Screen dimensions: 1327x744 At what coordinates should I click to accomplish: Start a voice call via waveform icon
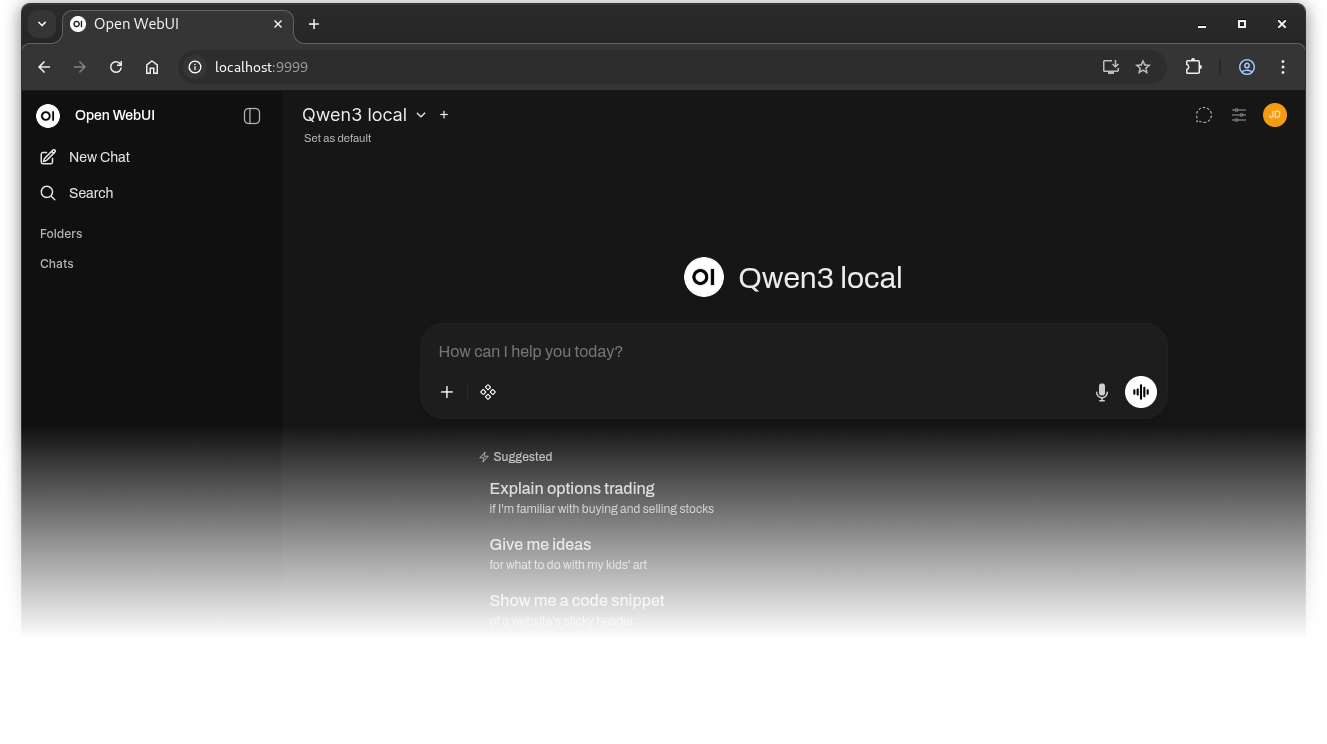point(1140,392)
